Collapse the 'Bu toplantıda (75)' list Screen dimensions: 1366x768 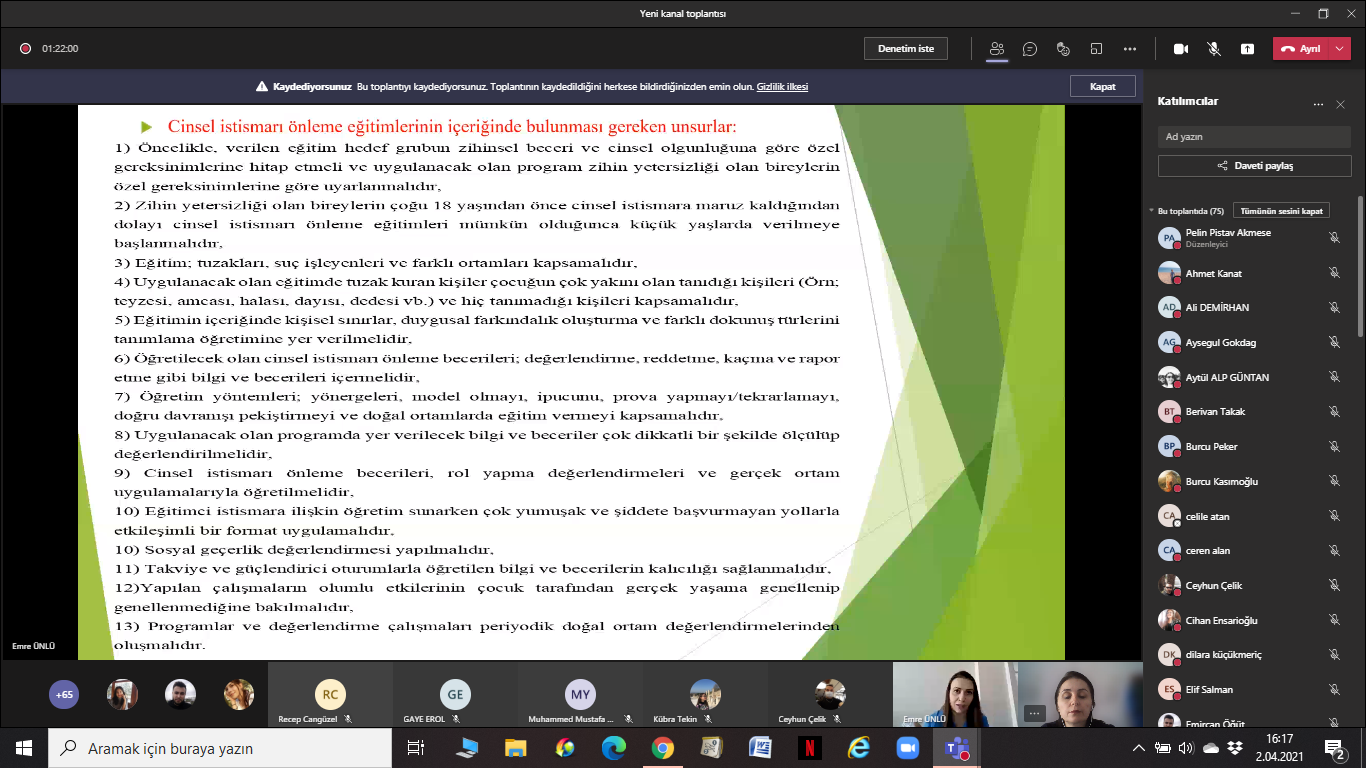tap(1151, 211)
